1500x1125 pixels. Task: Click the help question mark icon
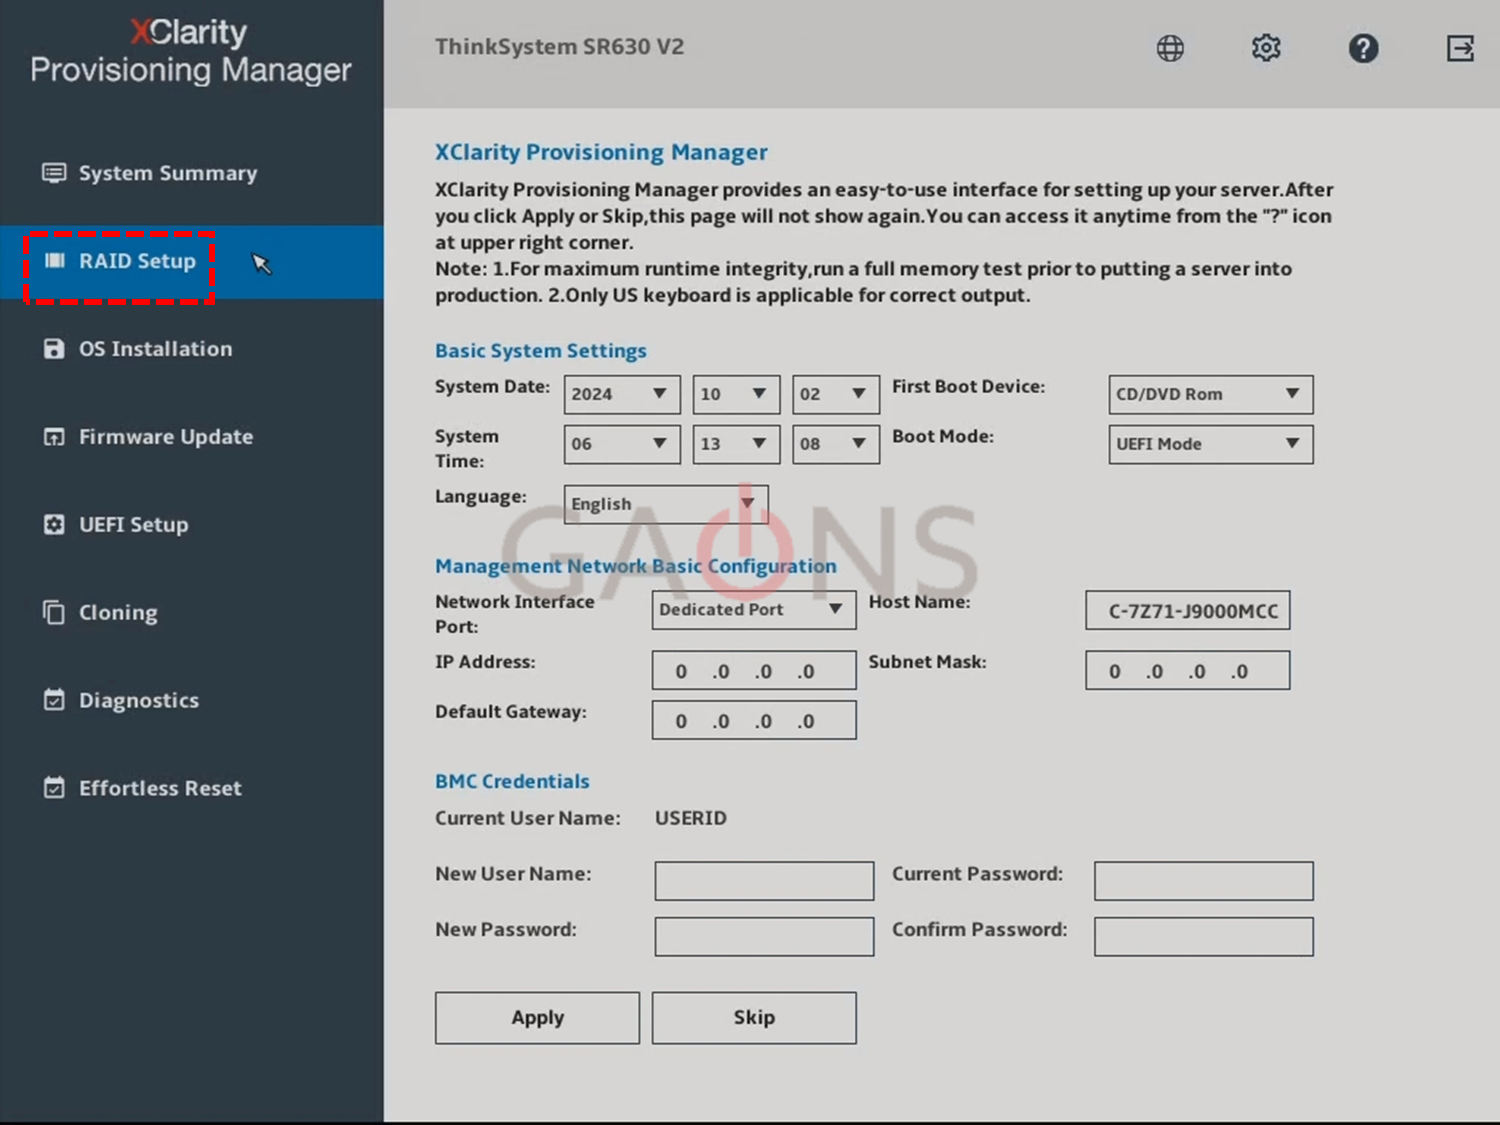point(1363,48)
